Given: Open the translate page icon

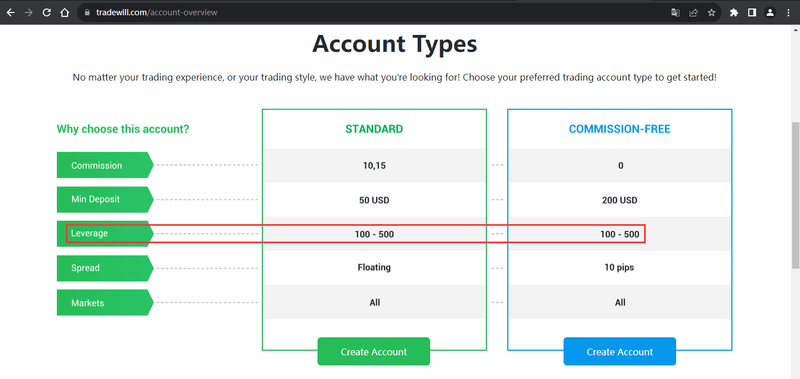Looking at the screenshot, I should [x=676, y=13].
